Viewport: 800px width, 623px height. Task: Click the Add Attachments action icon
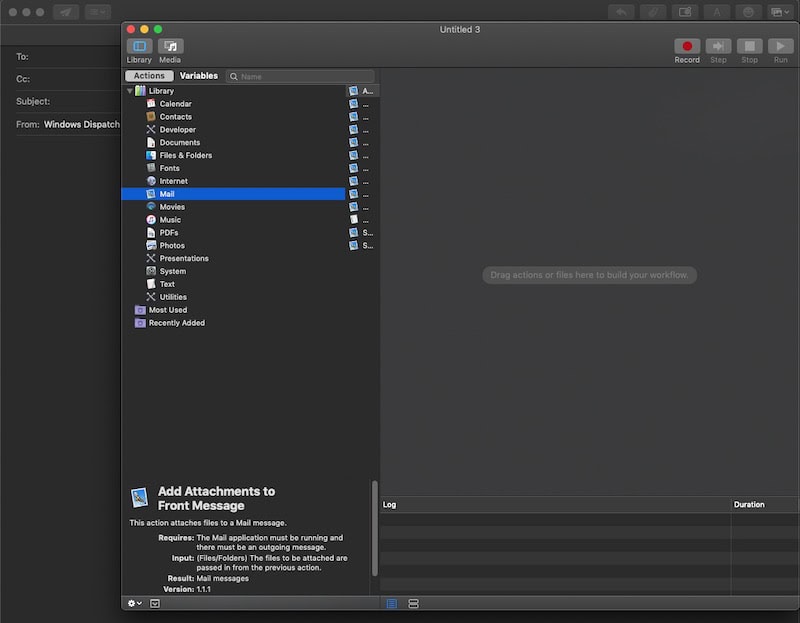[x=139, y=497]
